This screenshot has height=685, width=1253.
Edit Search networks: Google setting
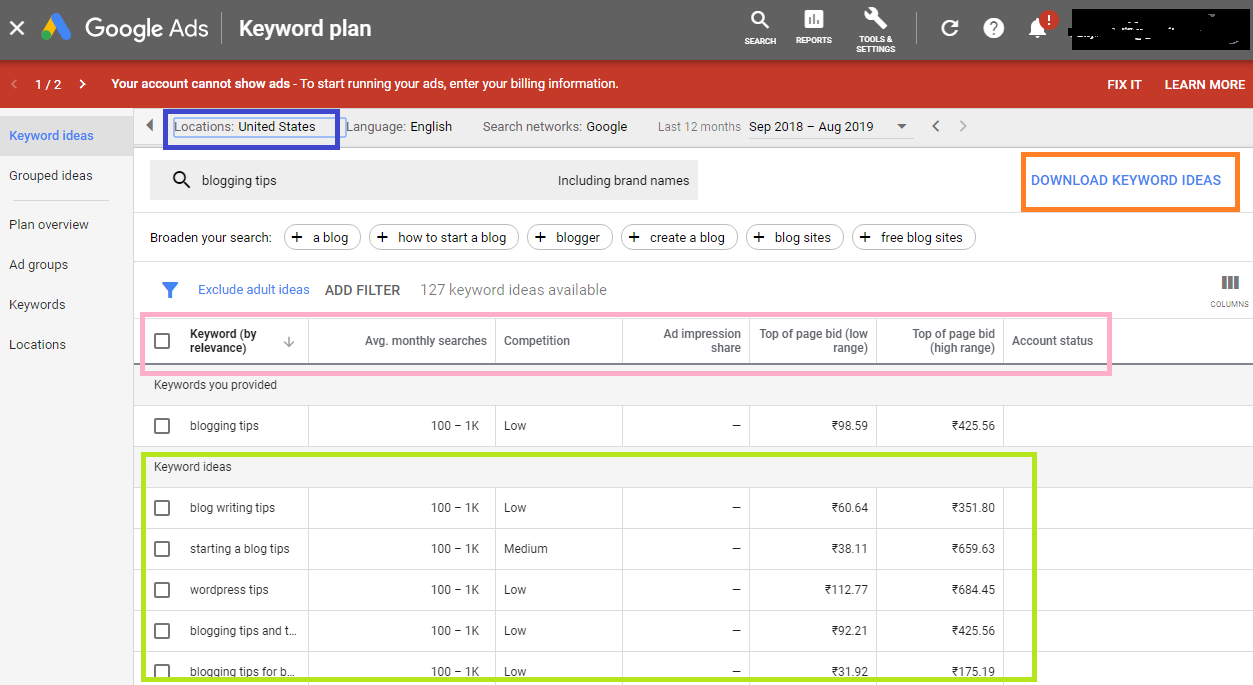click(x=555, y=127)
